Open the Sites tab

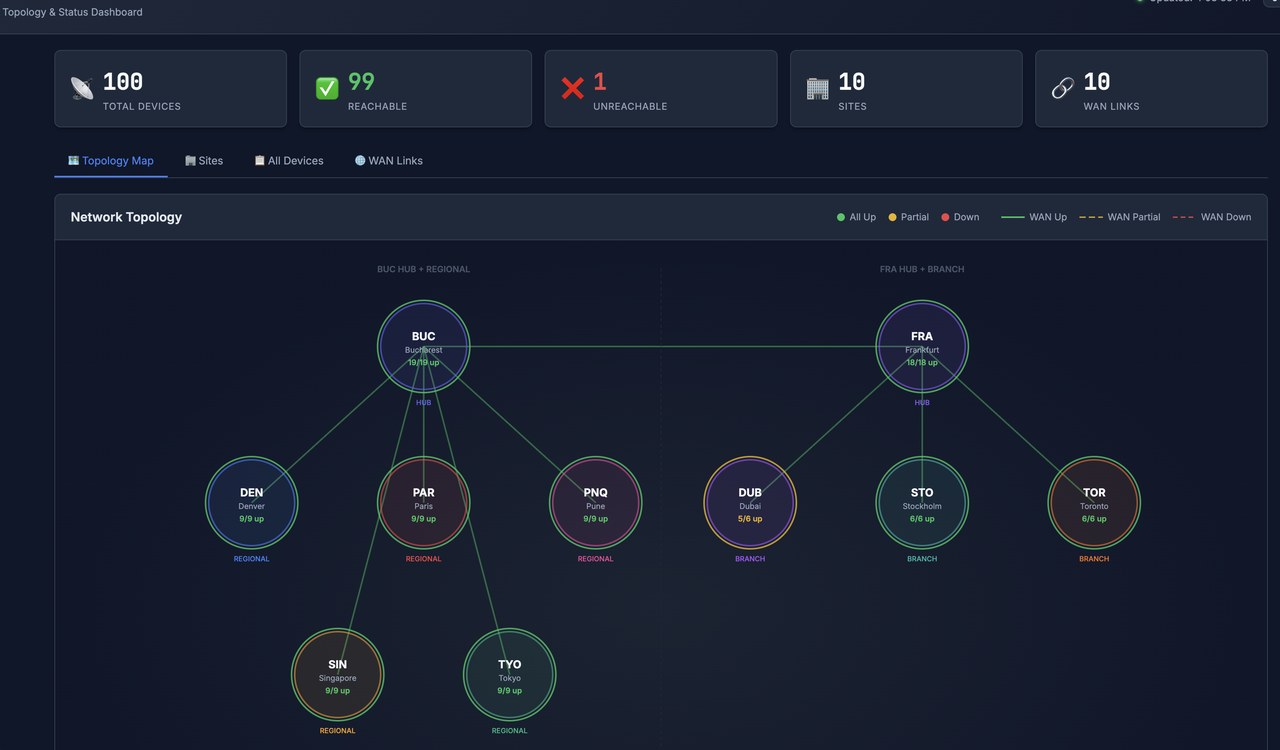(204, 161)
